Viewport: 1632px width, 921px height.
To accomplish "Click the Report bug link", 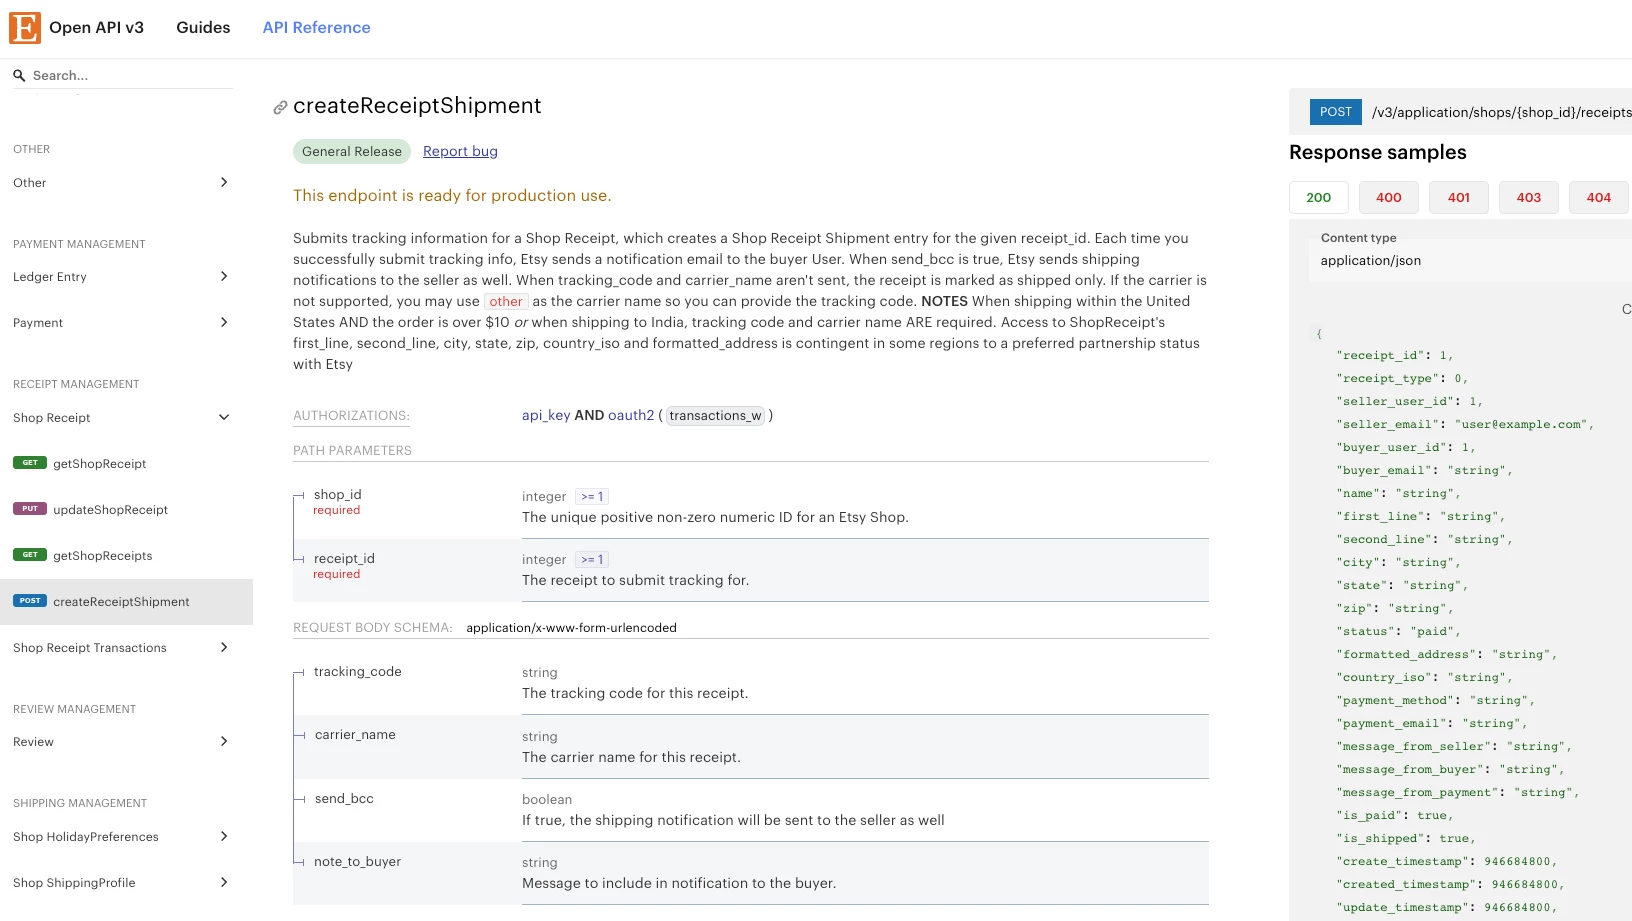I will (x=460, y=151).
